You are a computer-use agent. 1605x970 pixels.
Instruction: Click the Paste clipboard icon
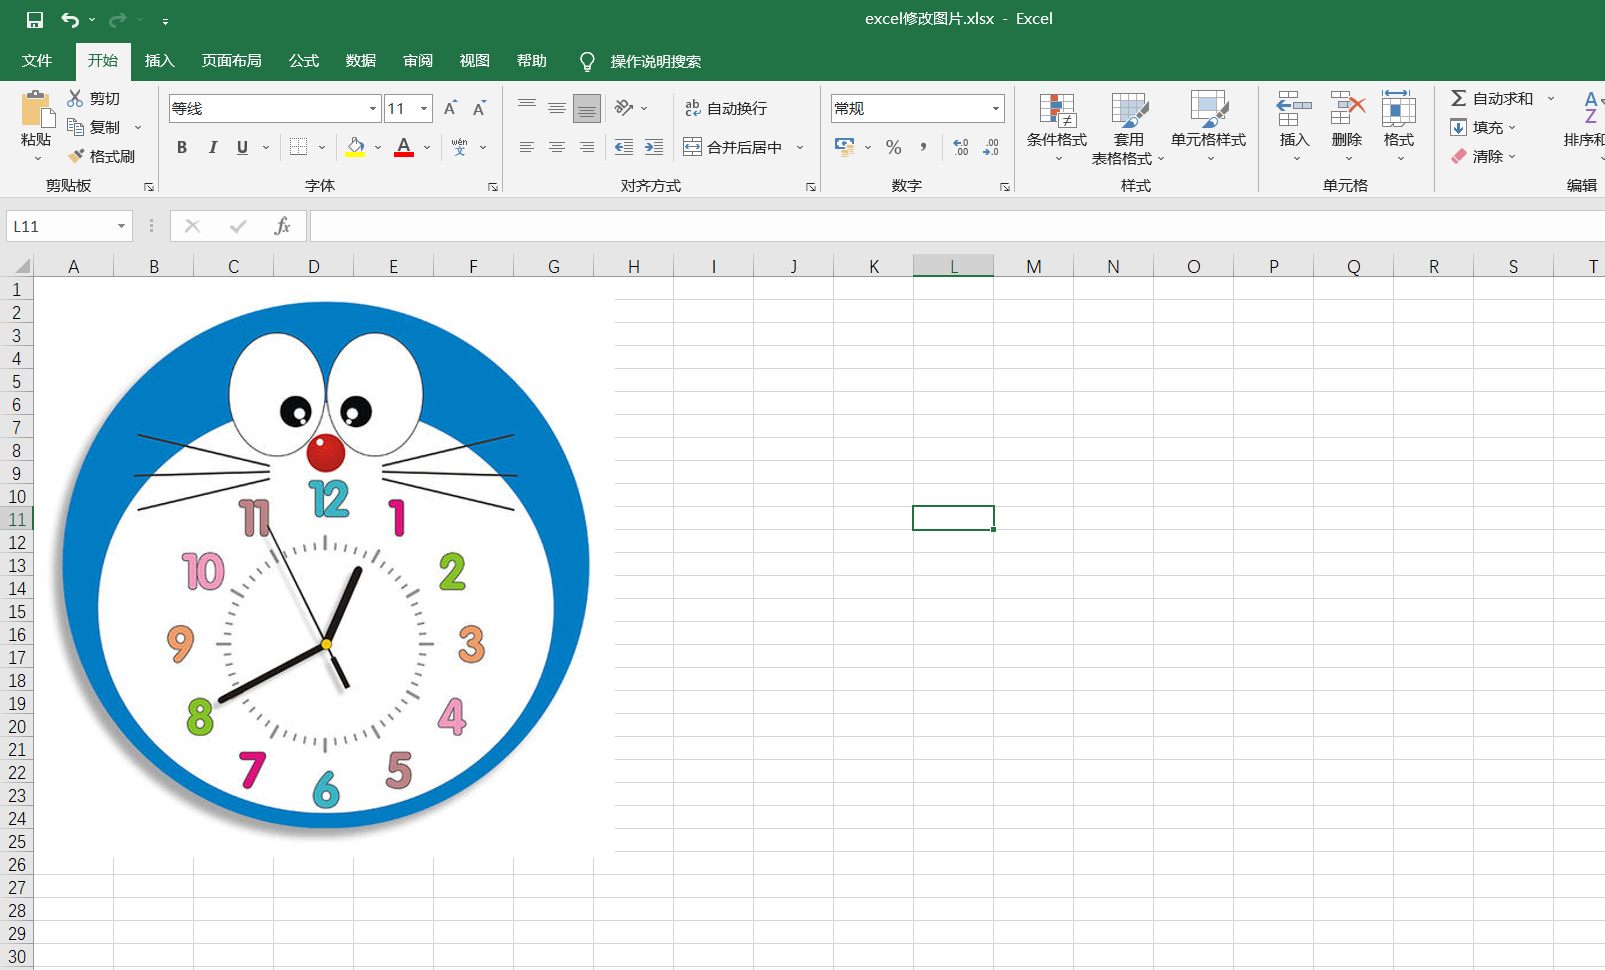point(36,108)
